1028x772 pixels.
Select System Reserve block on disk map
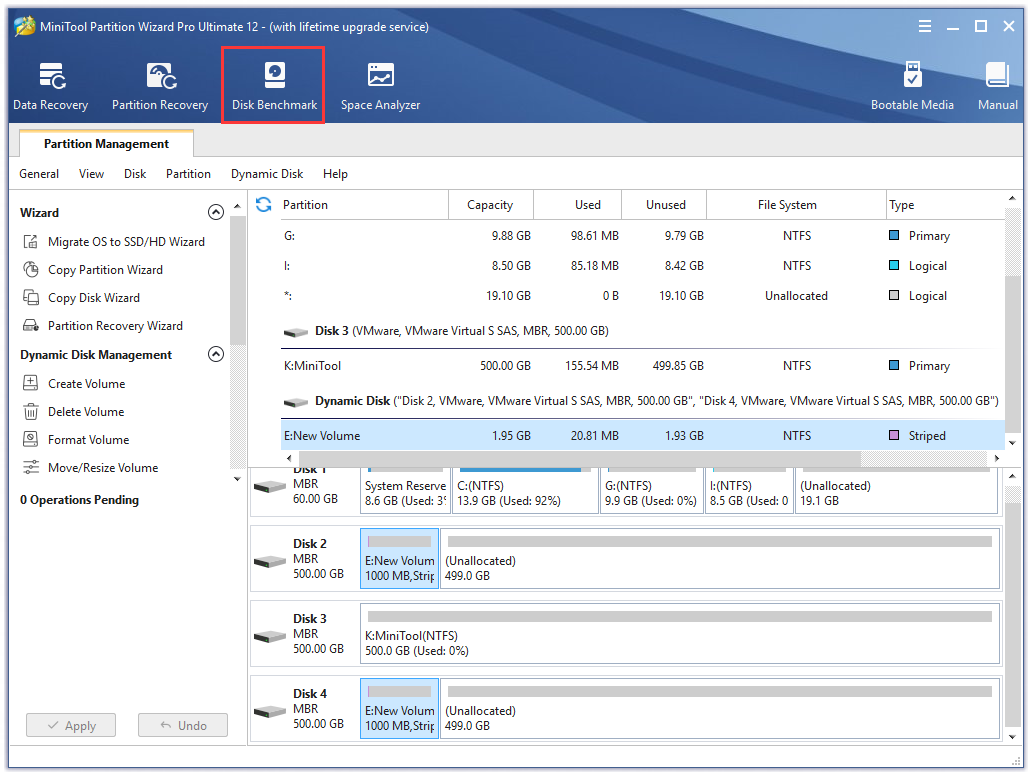pyautogui.click(x=405, y=491)
